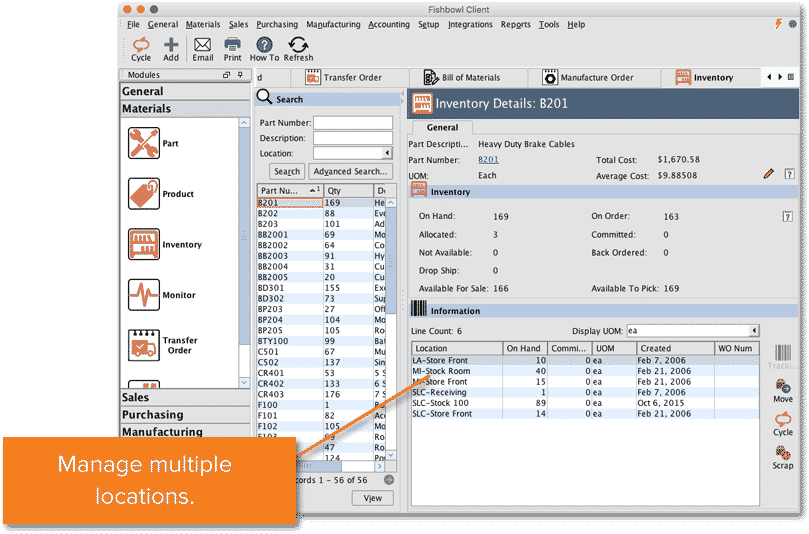Open the Product module icon

pyautogui.click(x=144, y=193)
